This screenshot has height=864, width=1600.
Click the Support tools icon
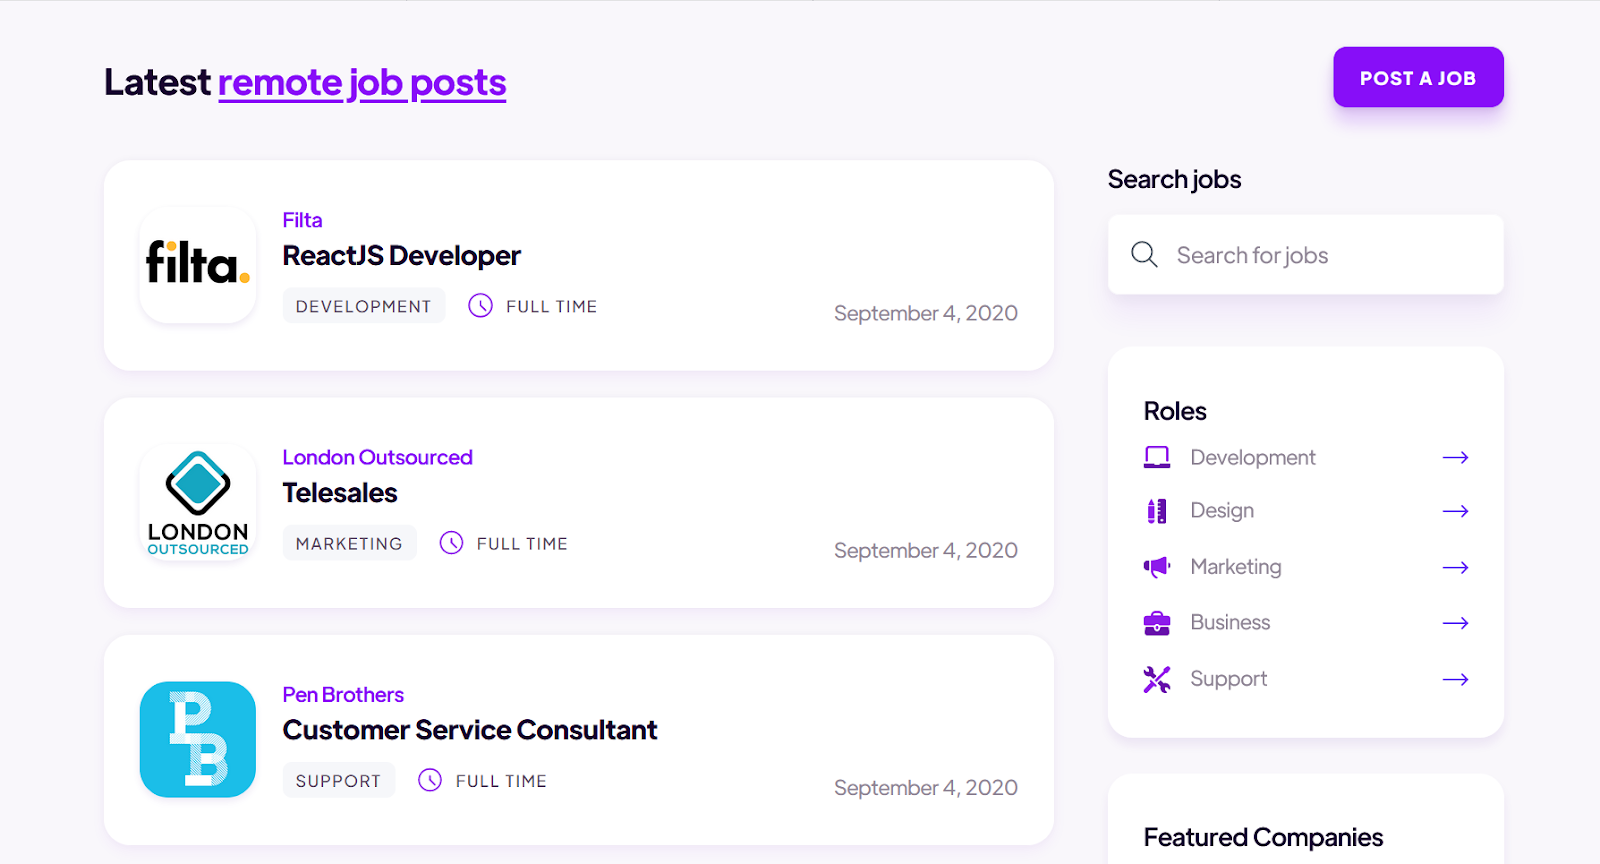[1157, 679]
